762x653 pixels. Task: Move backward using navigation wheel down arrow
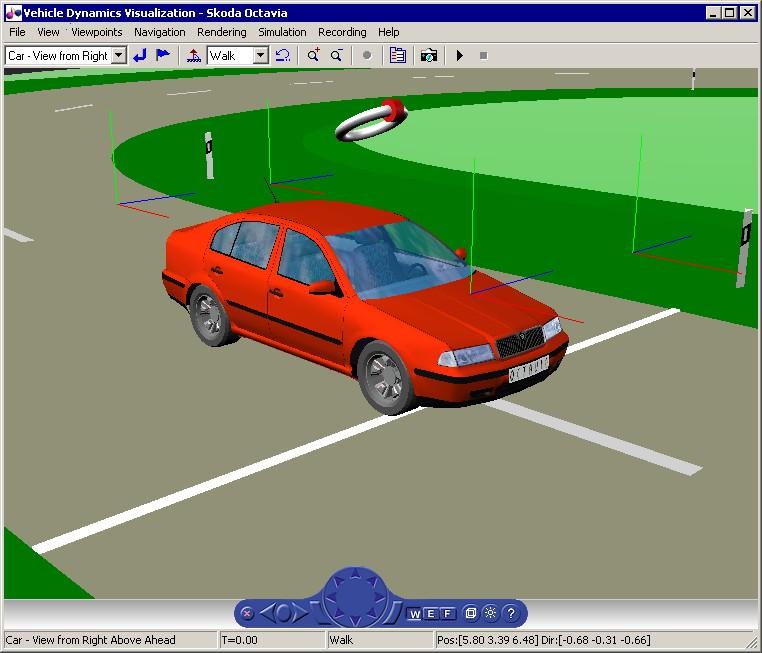(x=356, y=620)
